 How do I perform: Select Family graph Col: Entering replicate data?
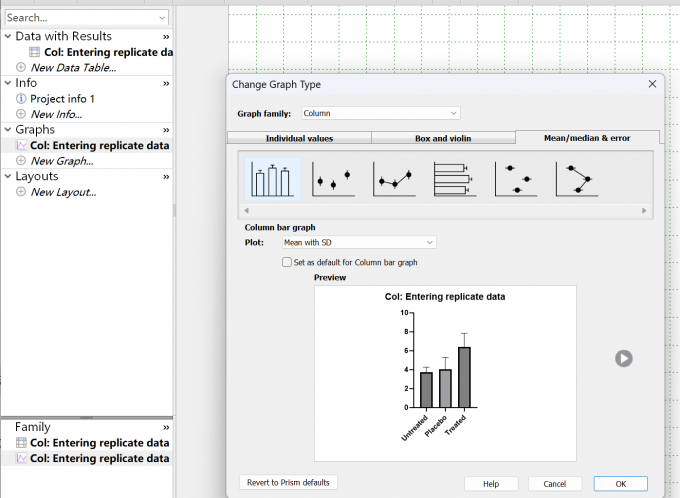point(99,459)
